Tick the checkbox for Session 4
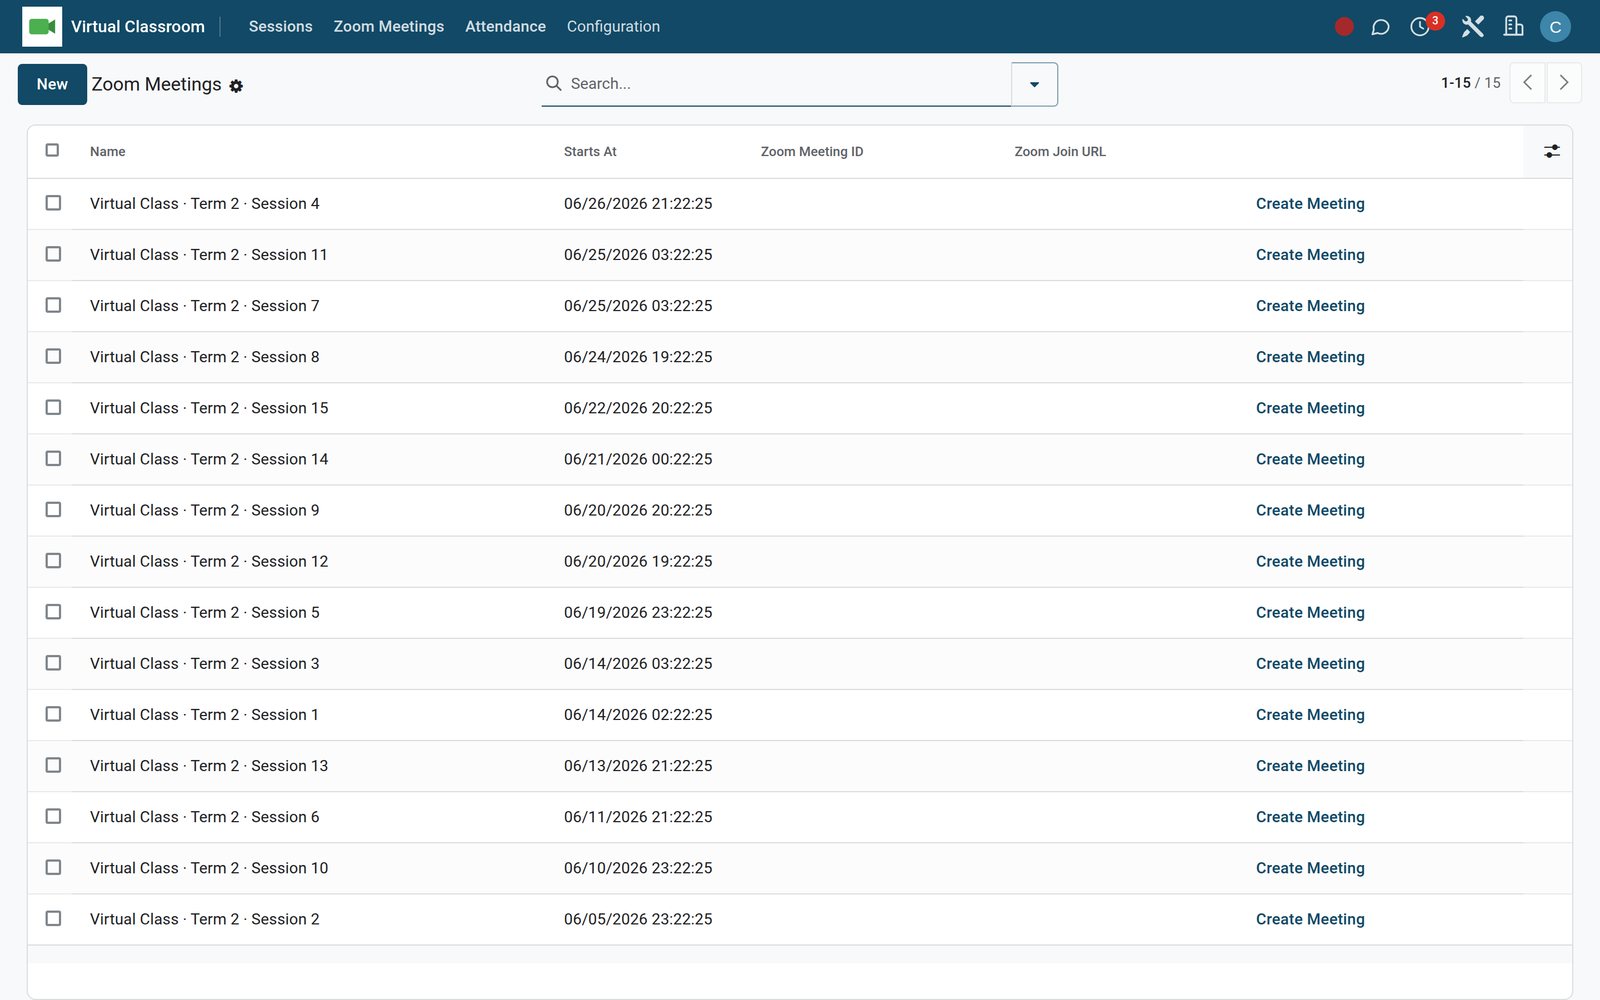The width and height of the screenshot is (1600, 1000). [x=53, y=203]
